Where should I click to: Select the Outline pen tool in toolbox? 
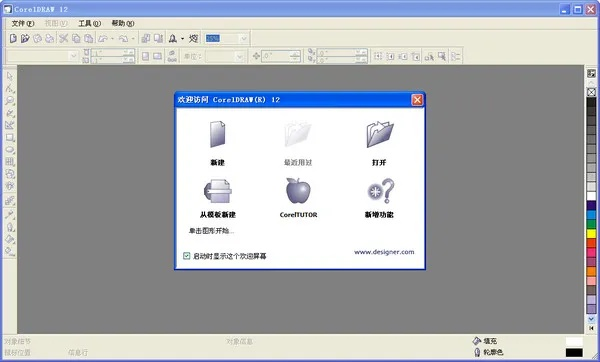(x=10, y=227)
